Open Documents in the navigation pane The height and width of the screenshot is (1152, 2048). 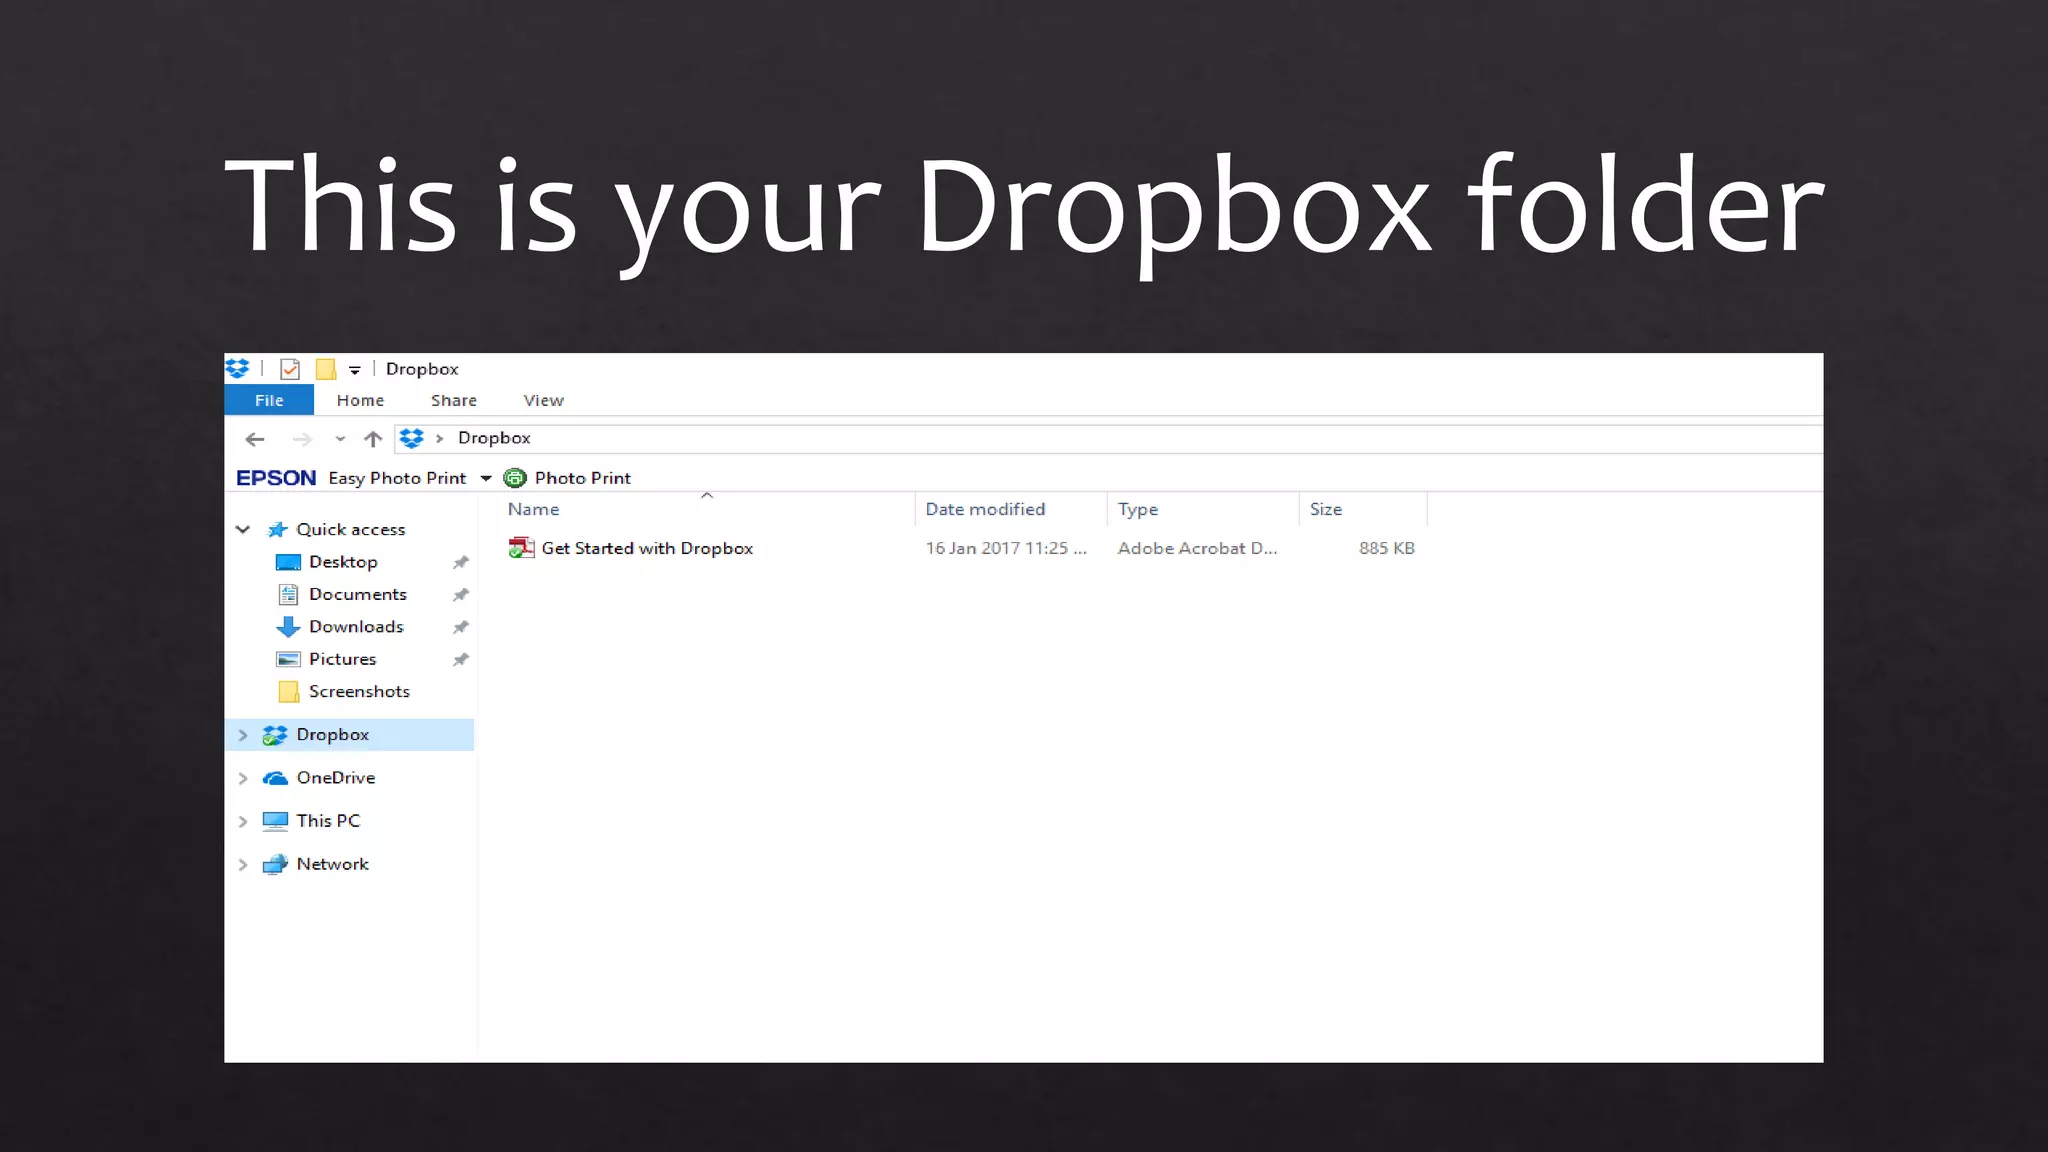pos(358,594)
